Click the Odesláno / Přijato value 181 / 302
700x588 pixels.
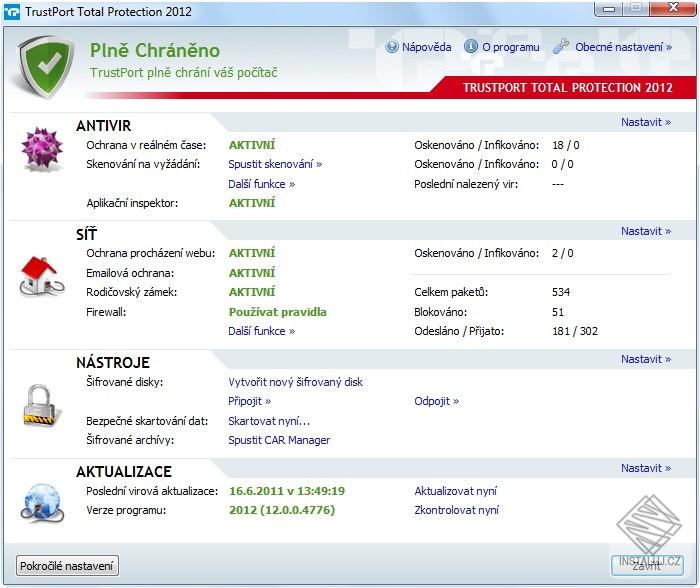tap(575, 331)
